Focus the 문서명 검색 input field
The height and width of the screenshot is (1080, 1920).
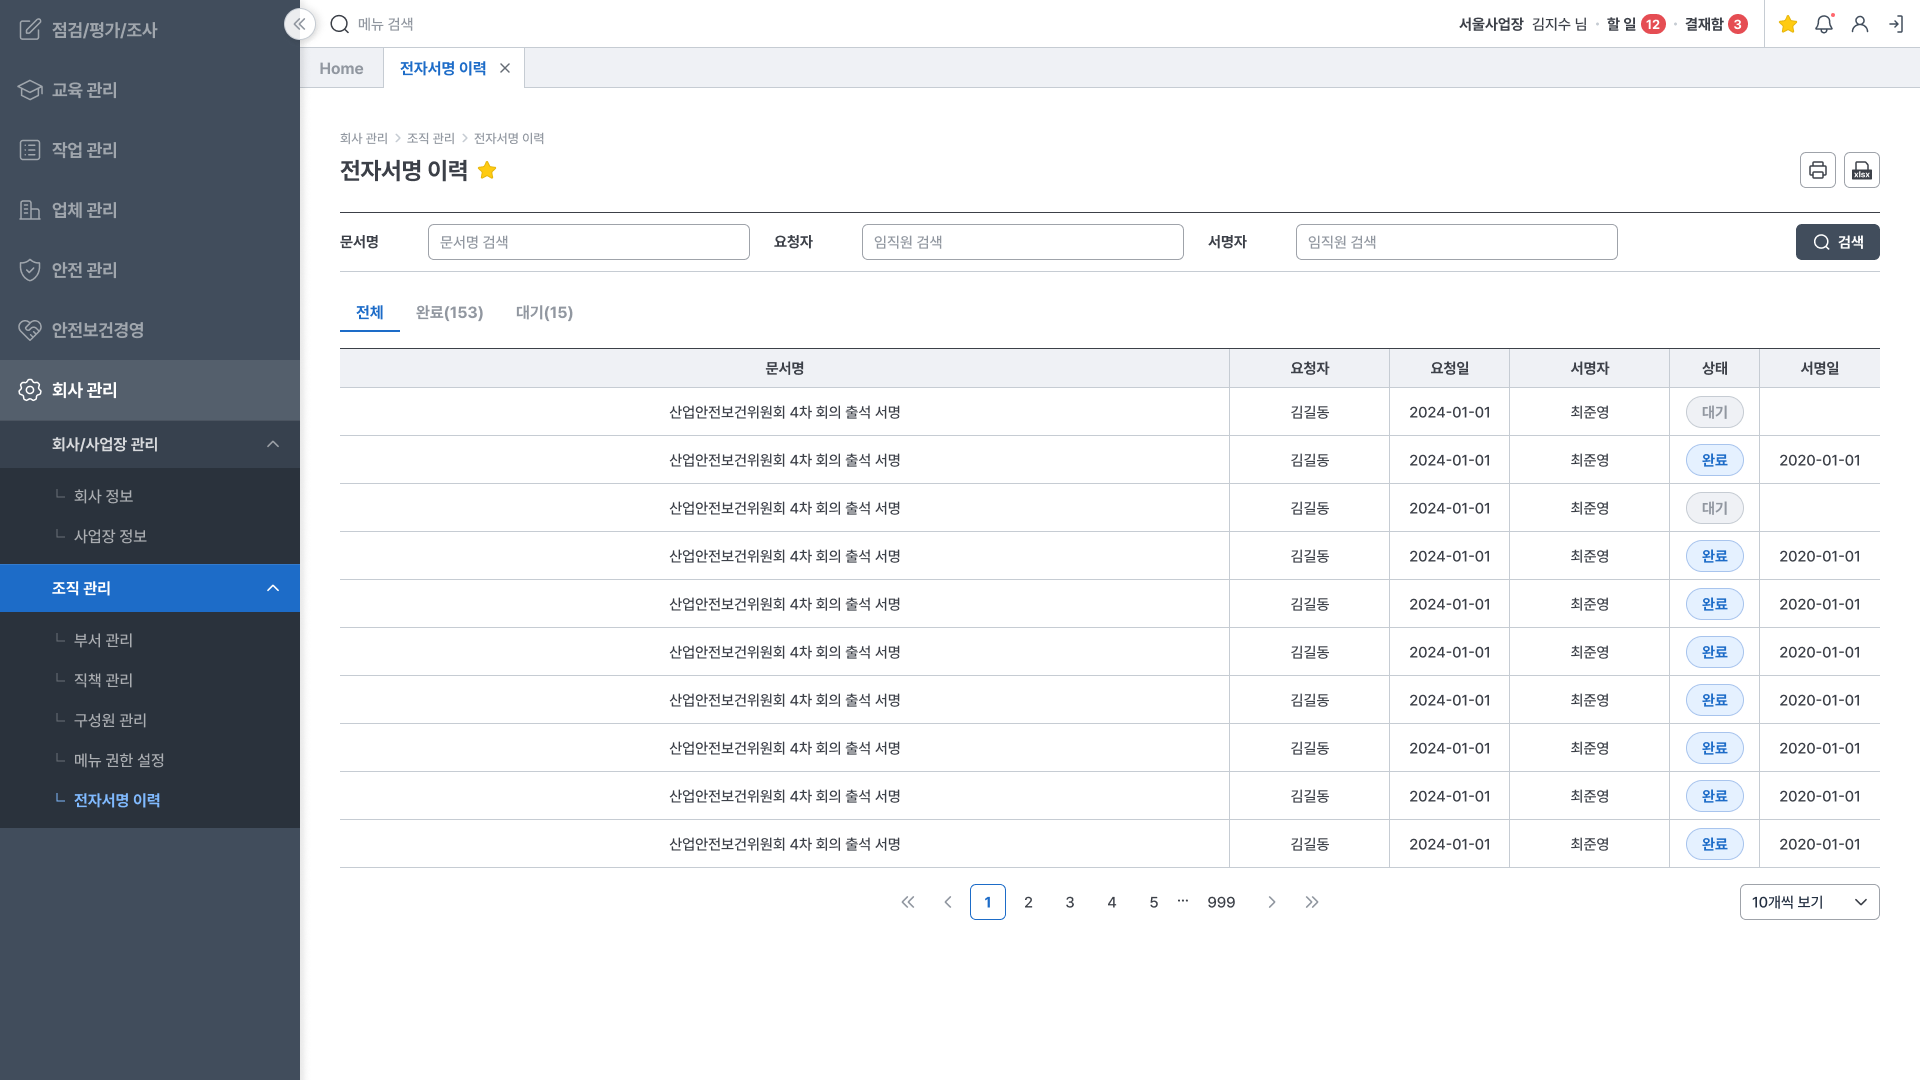pyautogui.click(x=588, y=242)
